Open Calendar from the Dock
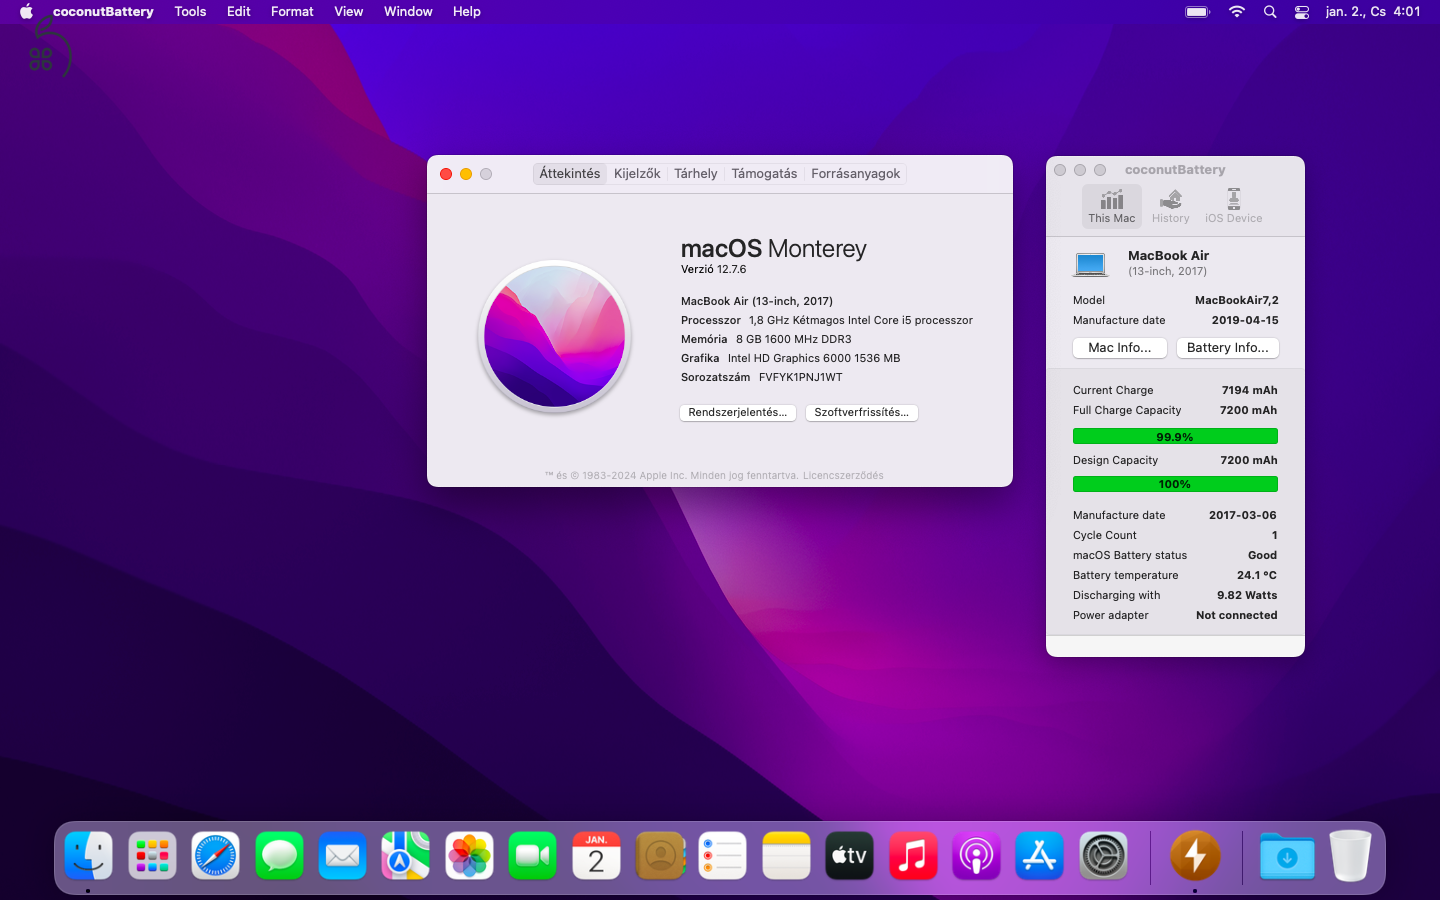Screen dimensions: 1440x900 pos(597,856)
